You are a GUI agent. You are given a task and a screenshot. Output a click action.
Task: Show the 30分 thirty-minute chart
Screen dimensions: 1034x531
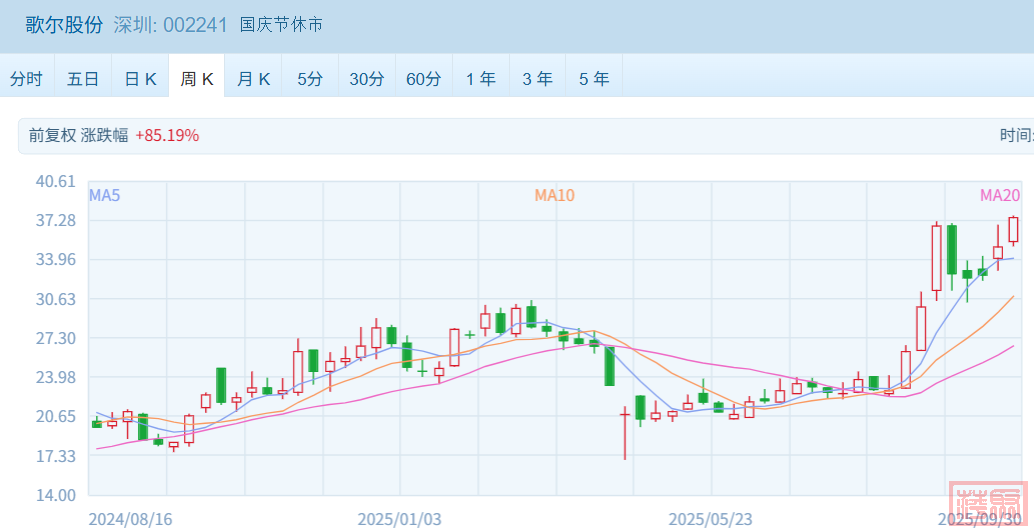click(x=367, y=79)
